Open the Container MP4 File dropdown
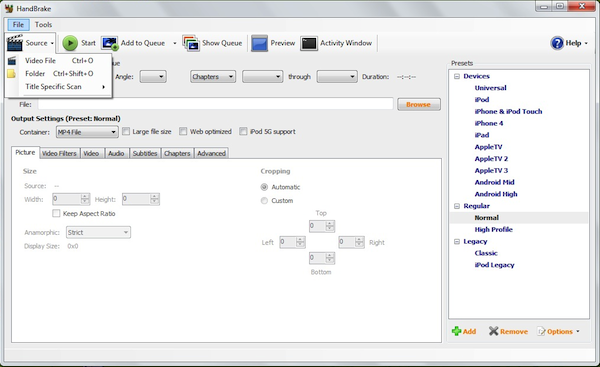 click(x=87, y=132)
